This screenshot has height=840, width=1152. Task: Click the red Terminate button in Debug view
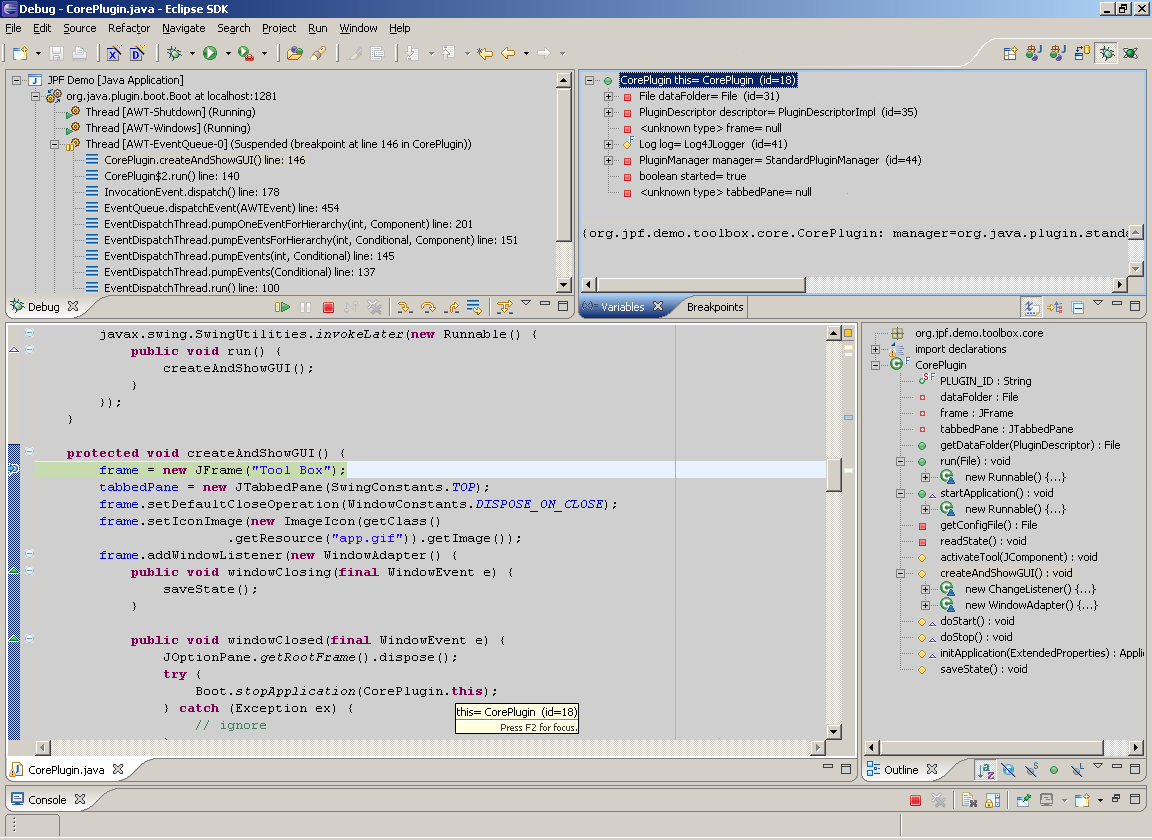point(328,307)
